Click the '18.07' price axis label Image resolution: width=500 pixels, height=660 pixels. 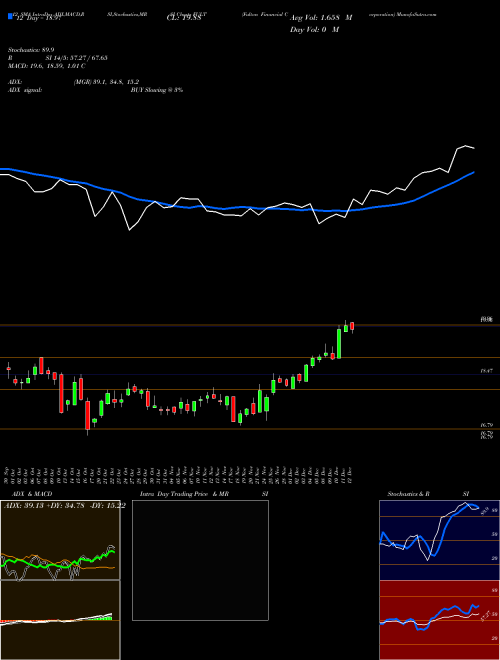(487, 371)
